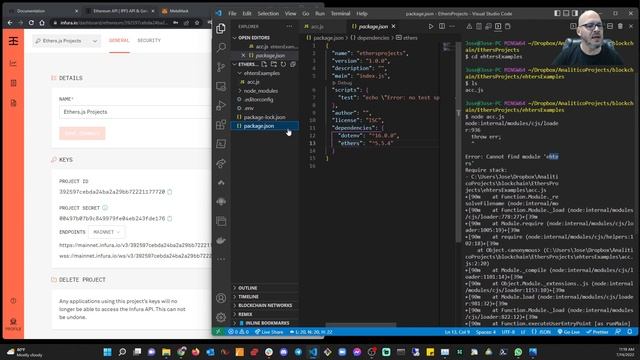640x360 pixels.
Task: Open the Manage gear in VS Code
Action: coord(221,317)
